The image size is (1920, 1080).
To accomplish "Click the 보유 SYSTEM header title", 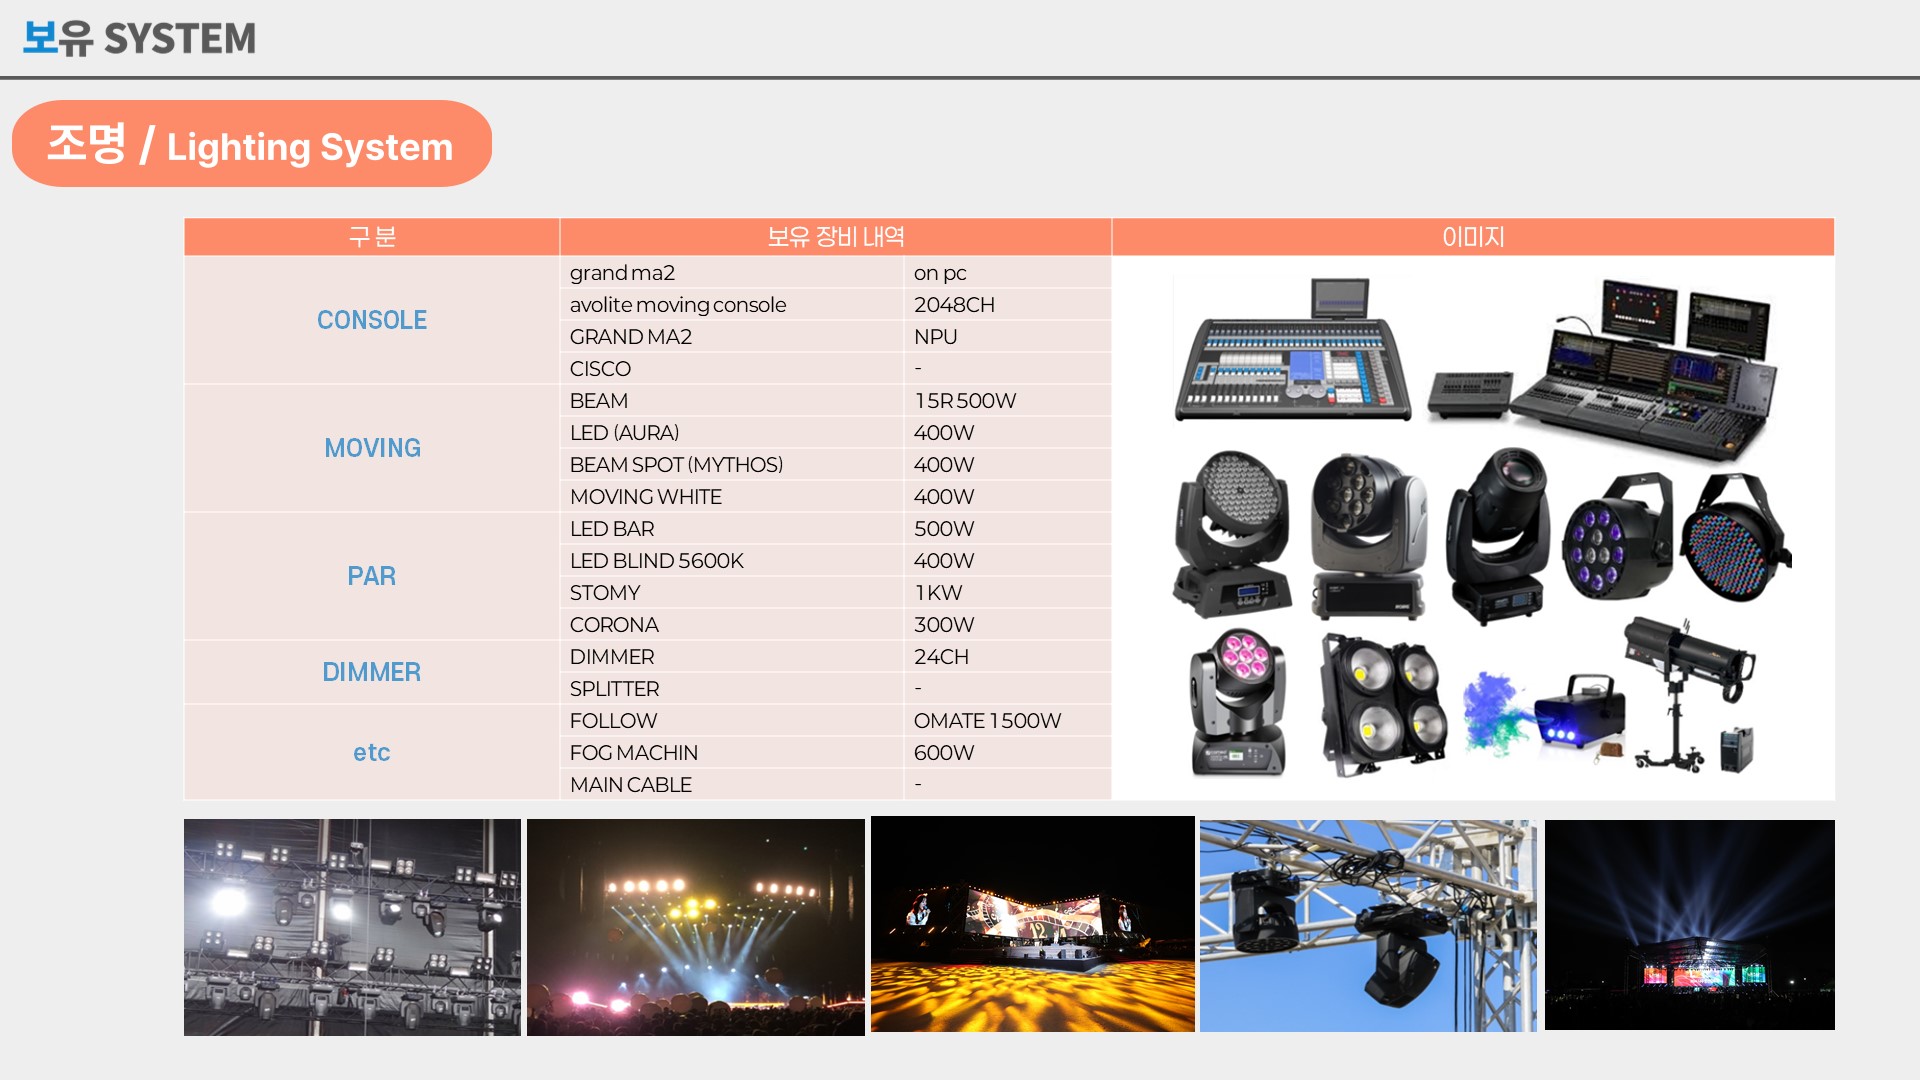I will (x=139, y=38).
